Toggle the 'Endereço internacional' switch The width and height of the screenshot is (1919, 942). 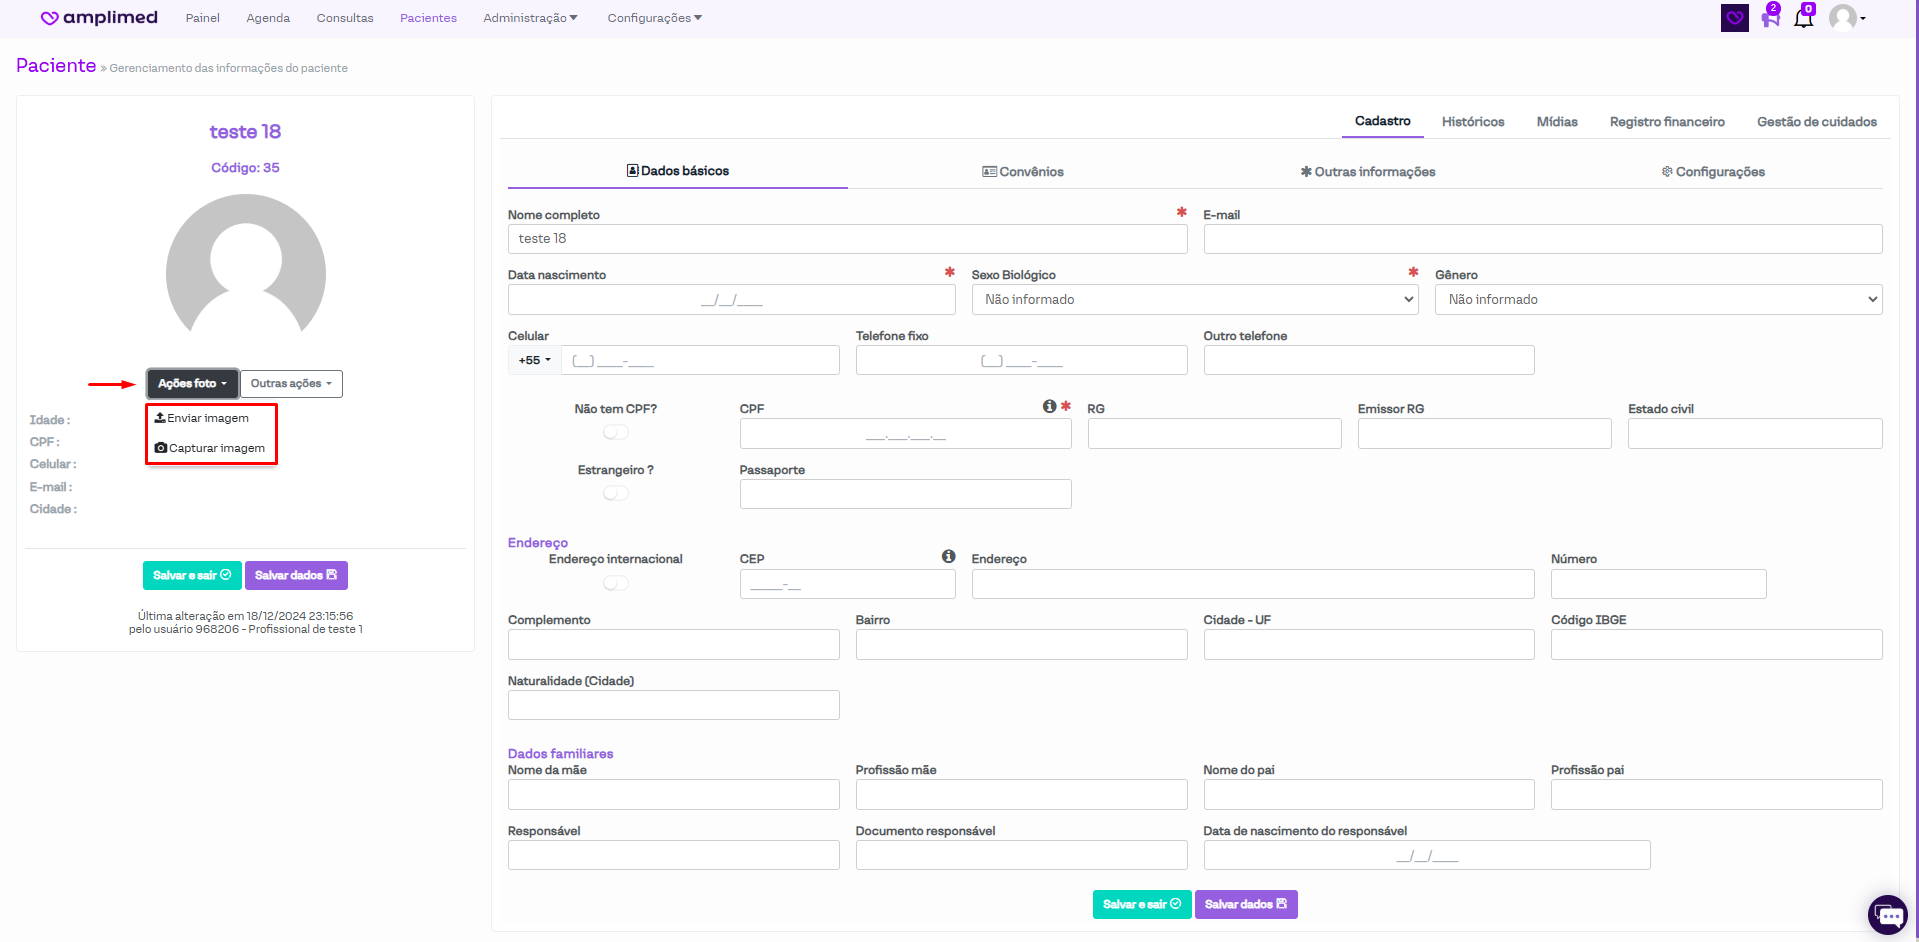pos(616,583)
